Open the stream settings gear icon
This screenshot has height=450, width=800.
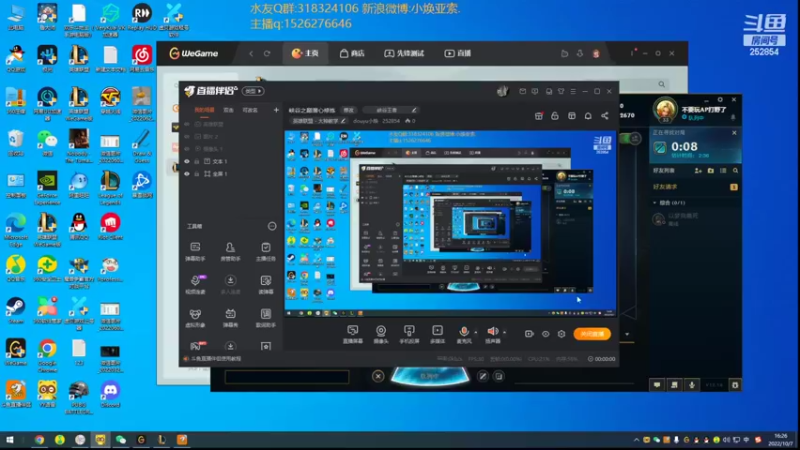pyautogui.click(x=561, y=334)
